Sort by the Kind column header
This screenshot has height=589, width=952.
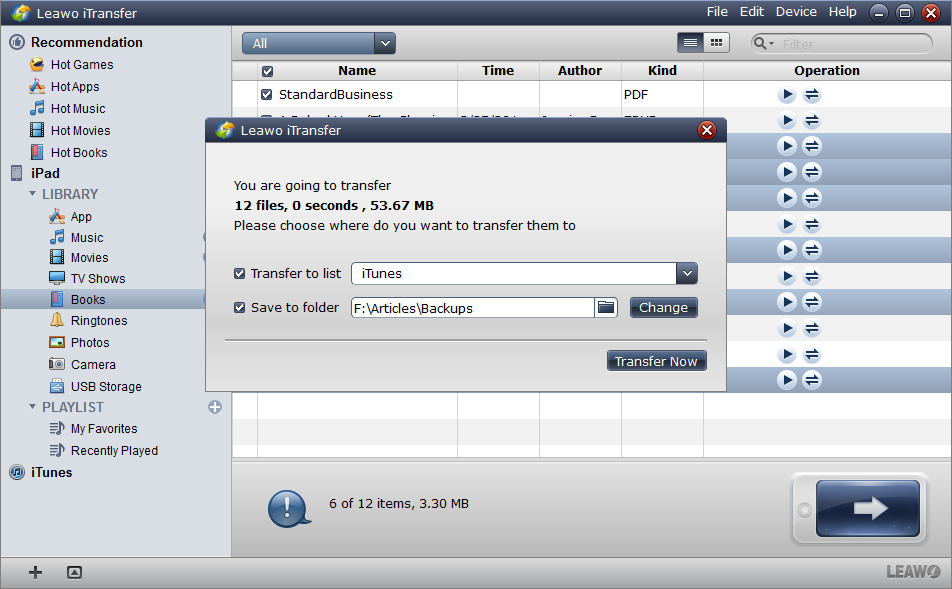tap(662, 71)
